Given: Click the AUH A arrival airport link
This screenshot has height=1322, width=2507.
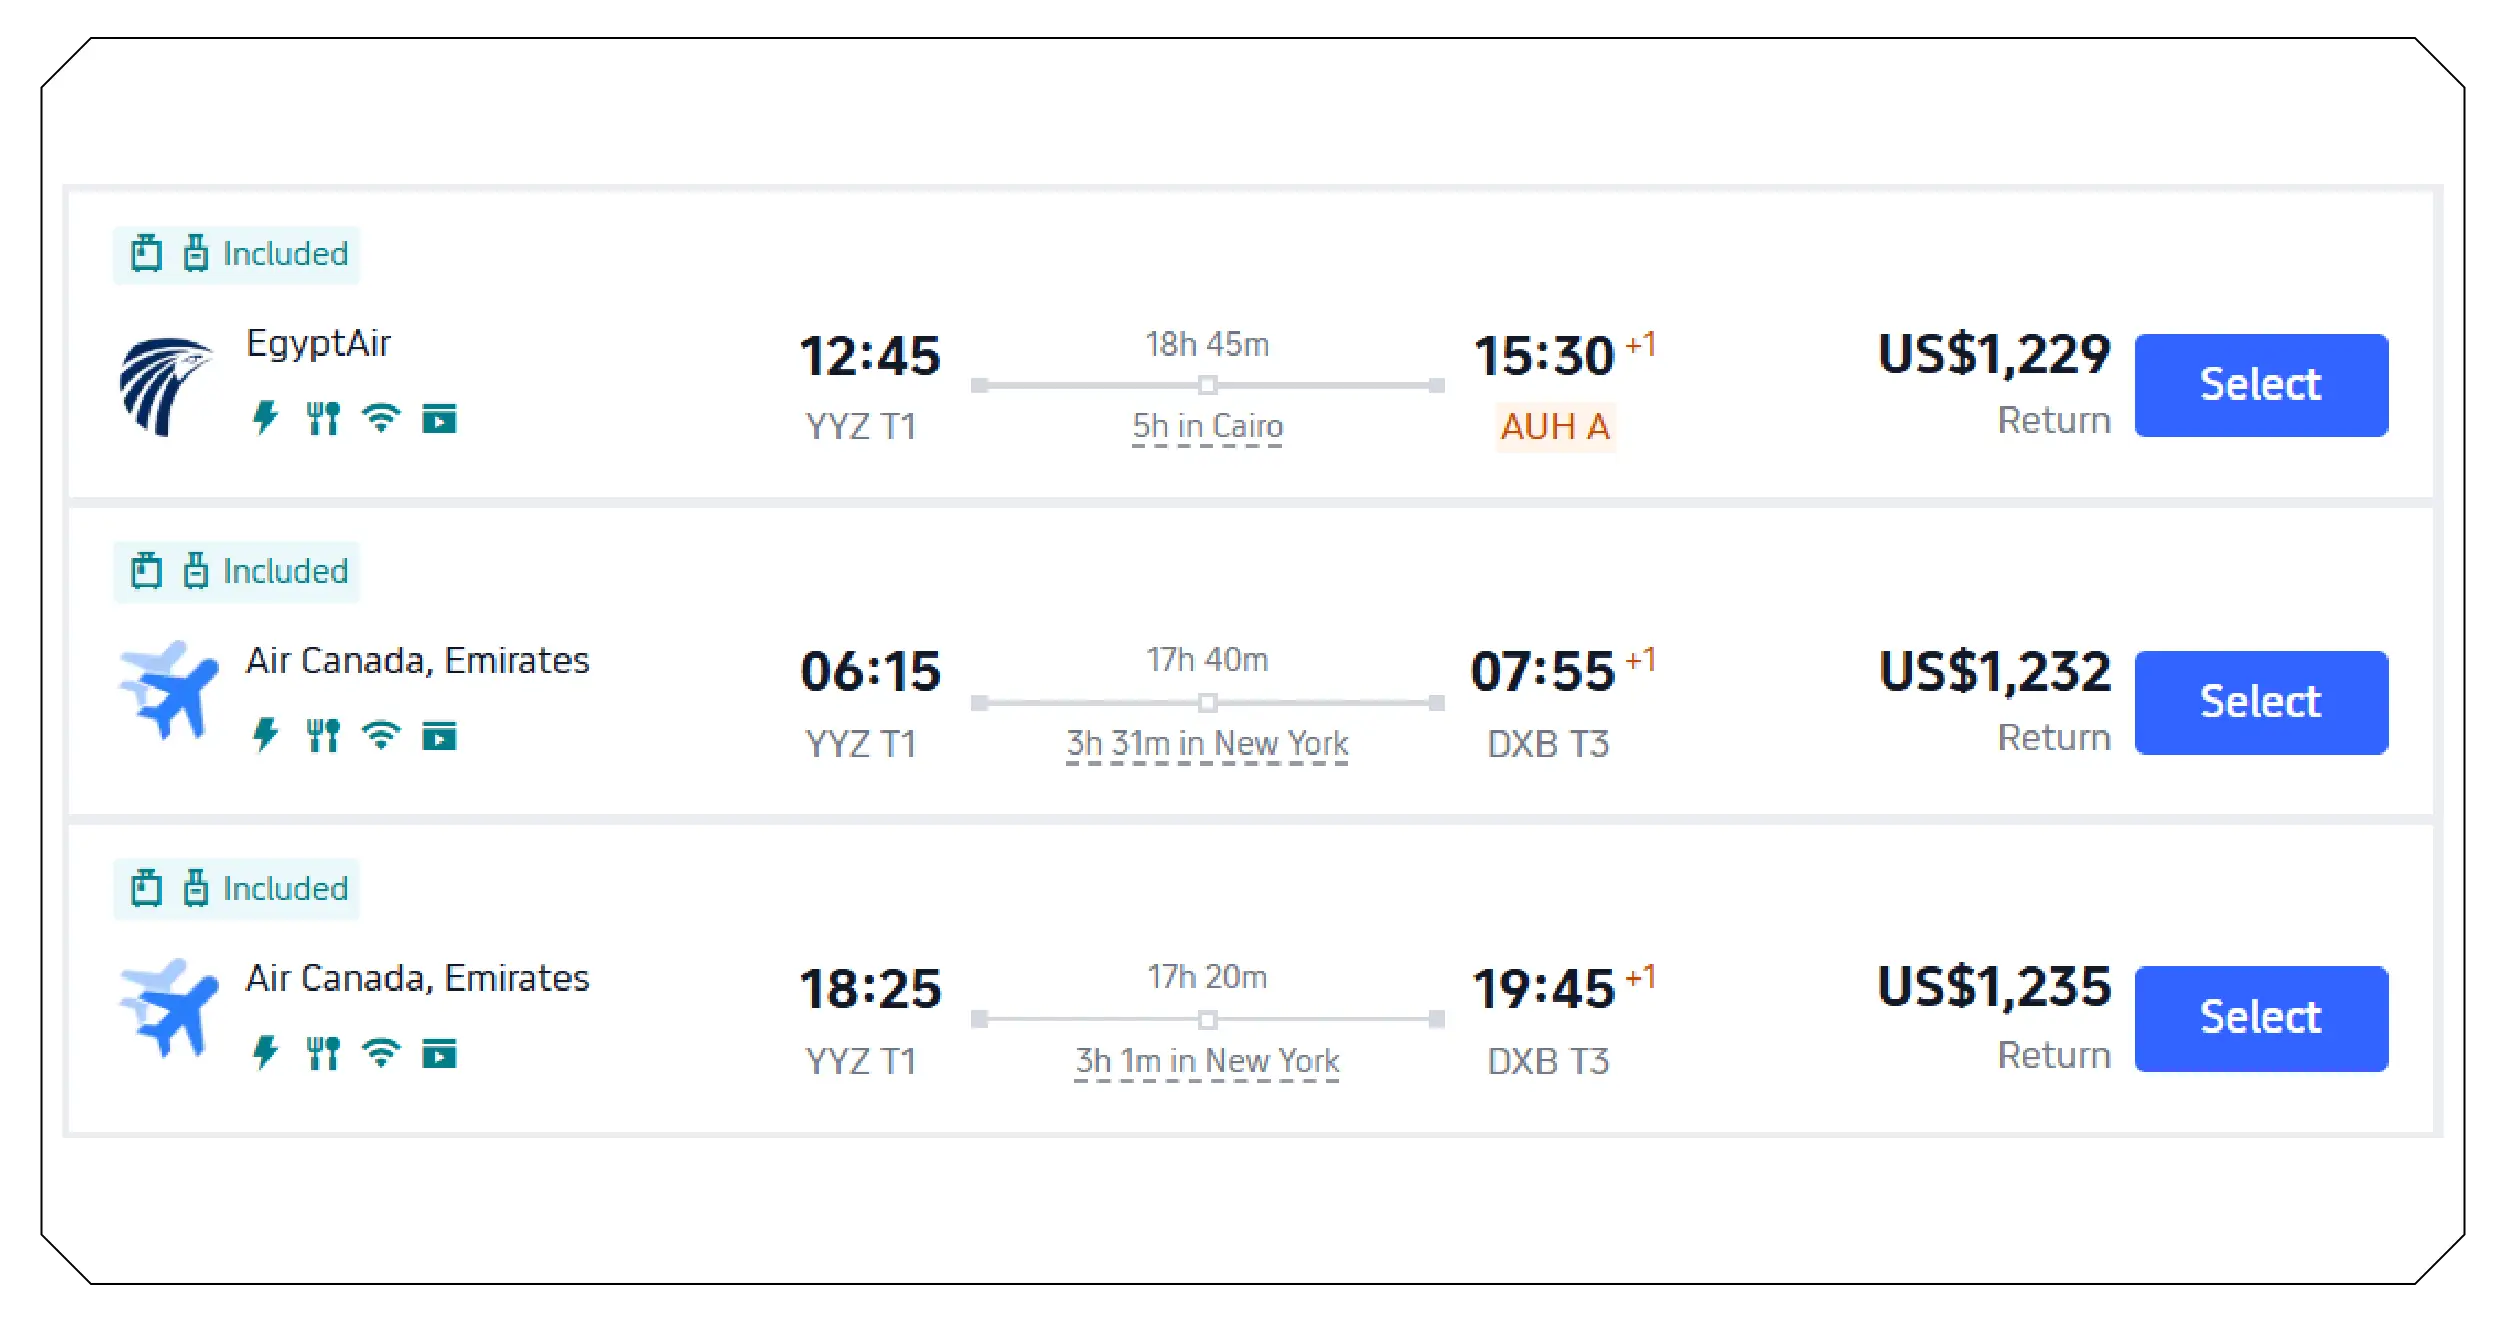Looking at the screenshot, I should click(1554, 427).
